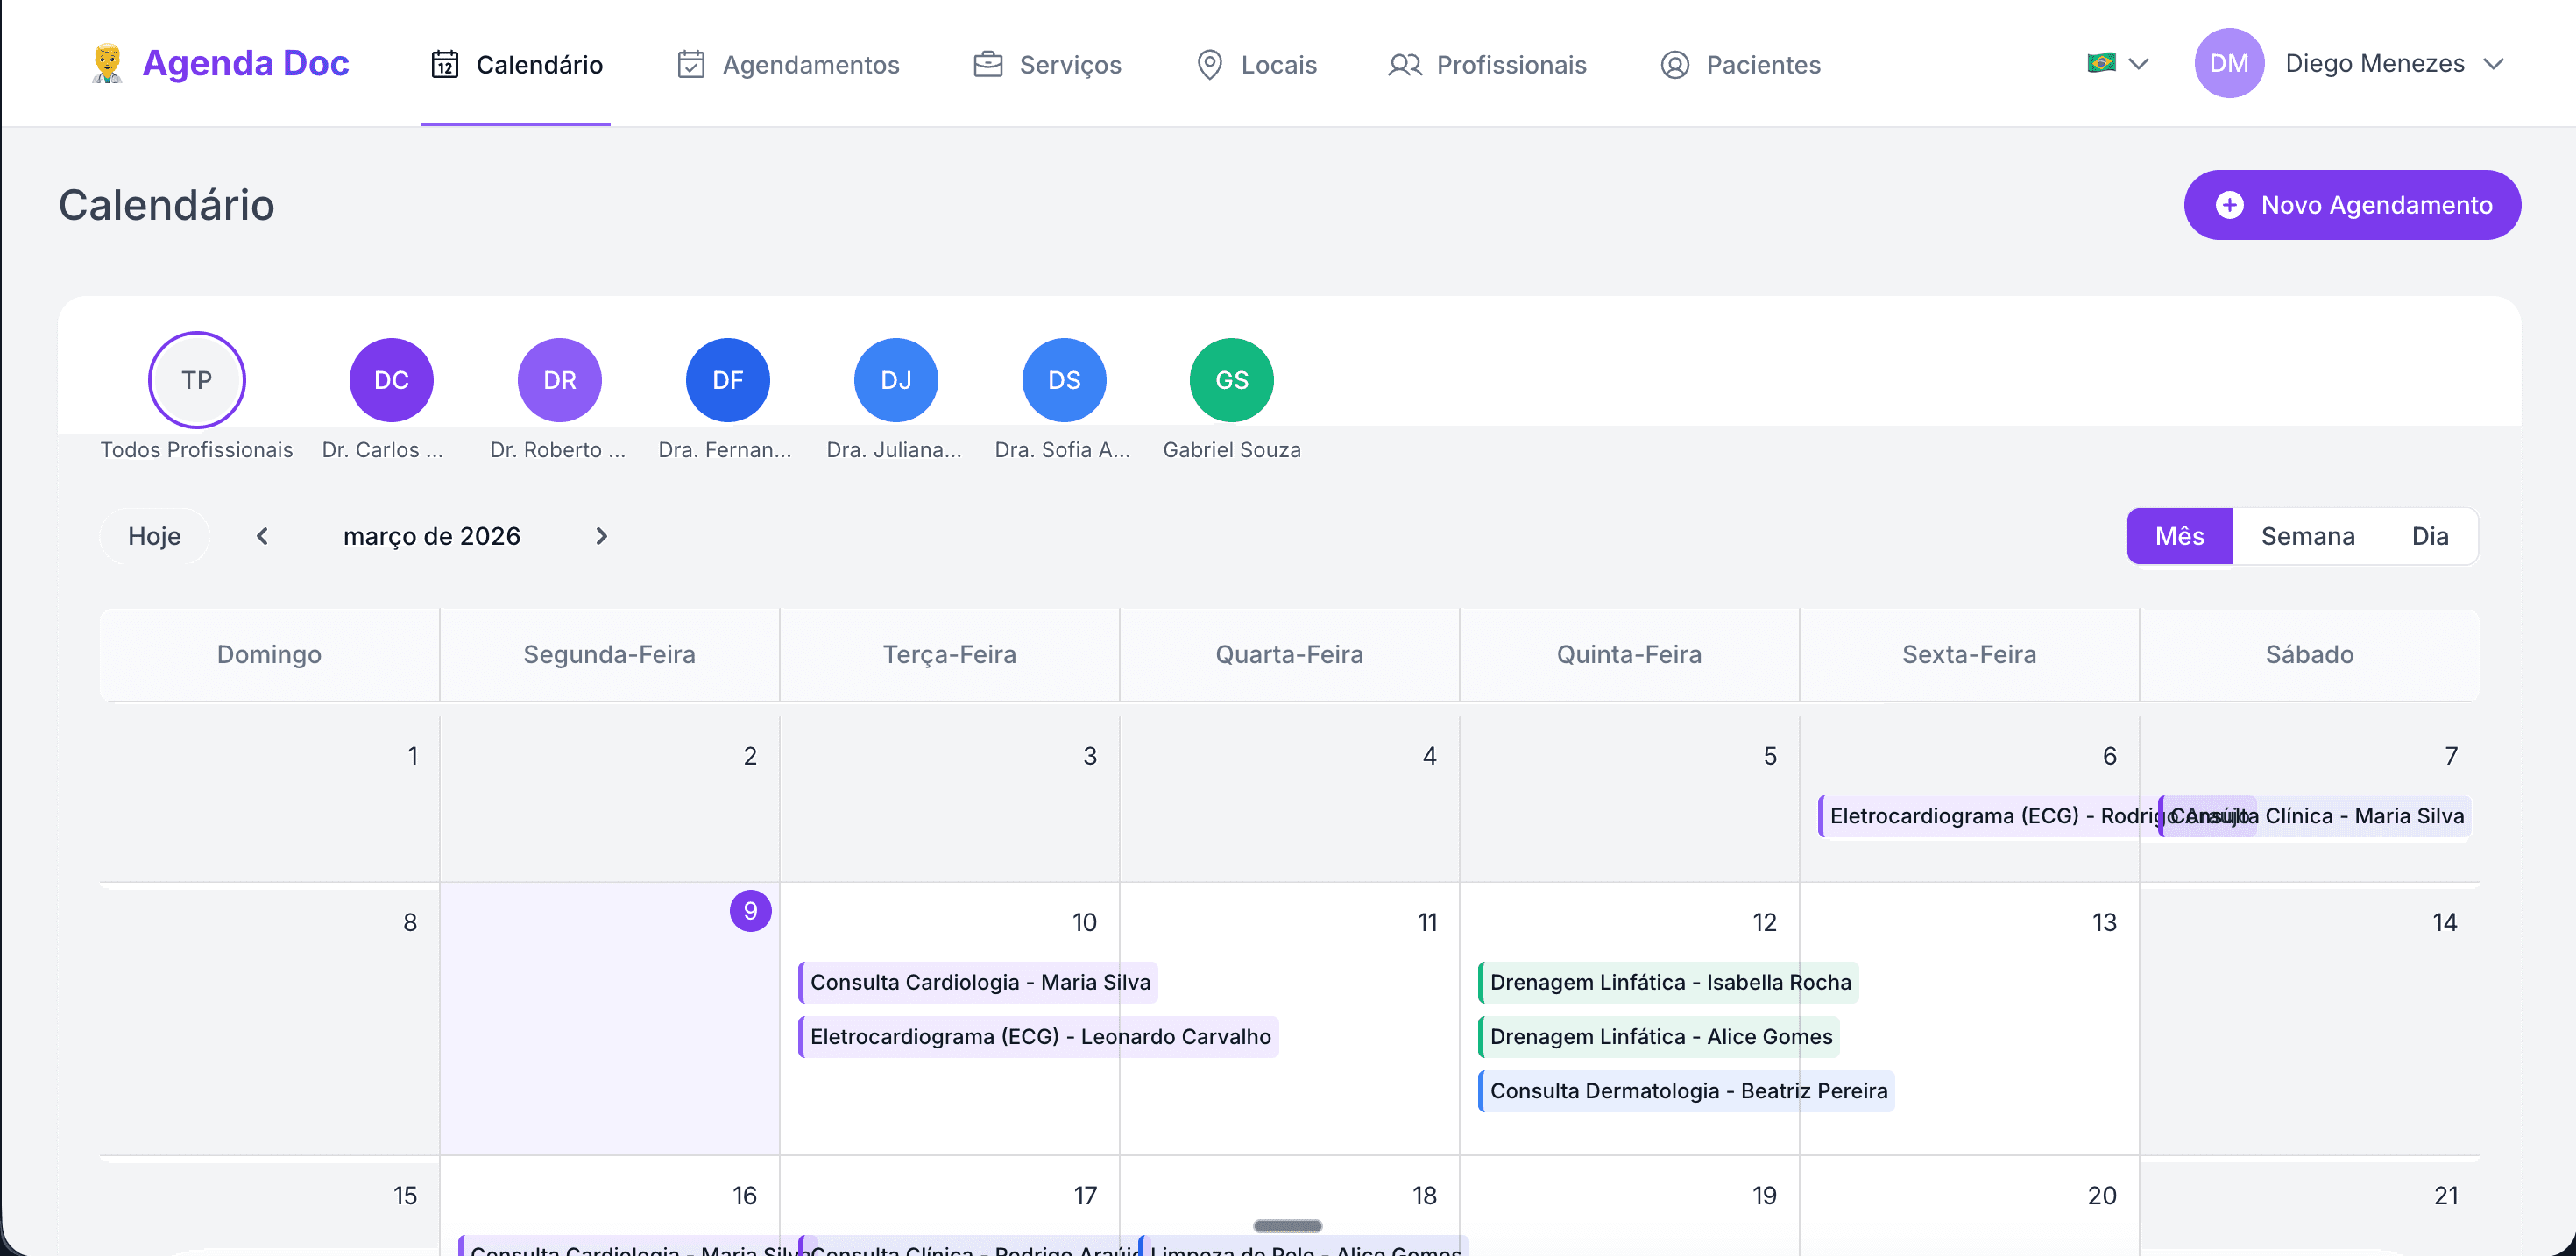Select the Semana view toggle
Screen dimensions: 2576x1256
tap(2307, 536)
